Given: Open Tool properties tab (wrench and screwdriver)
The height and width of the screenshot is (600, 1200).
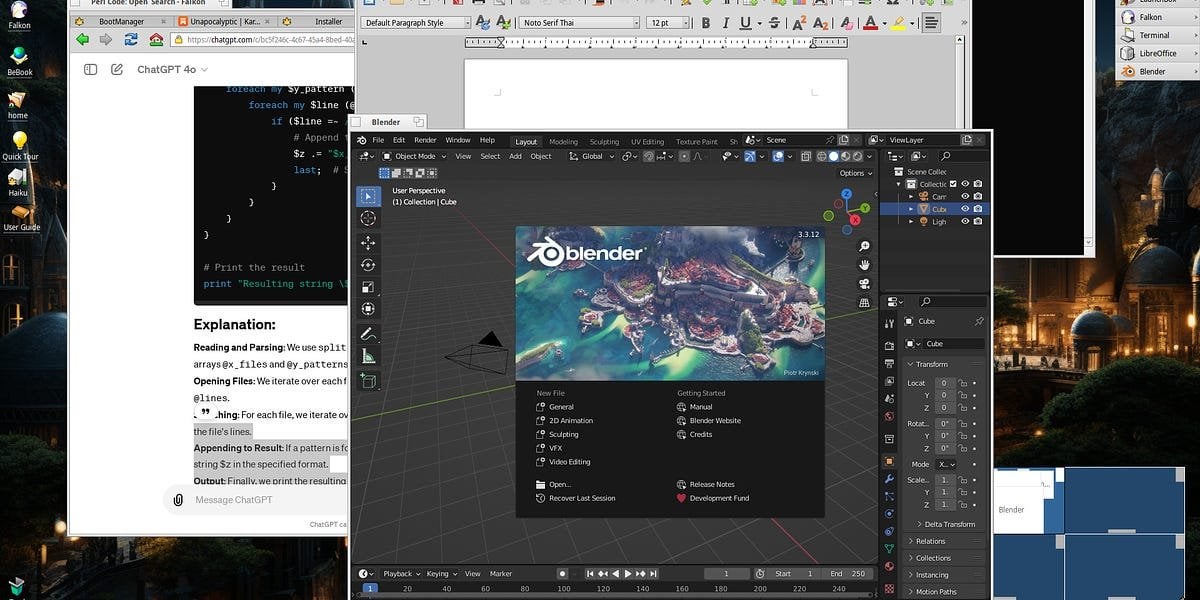Looking at the screenshot, I should click(x=889, y=323).
